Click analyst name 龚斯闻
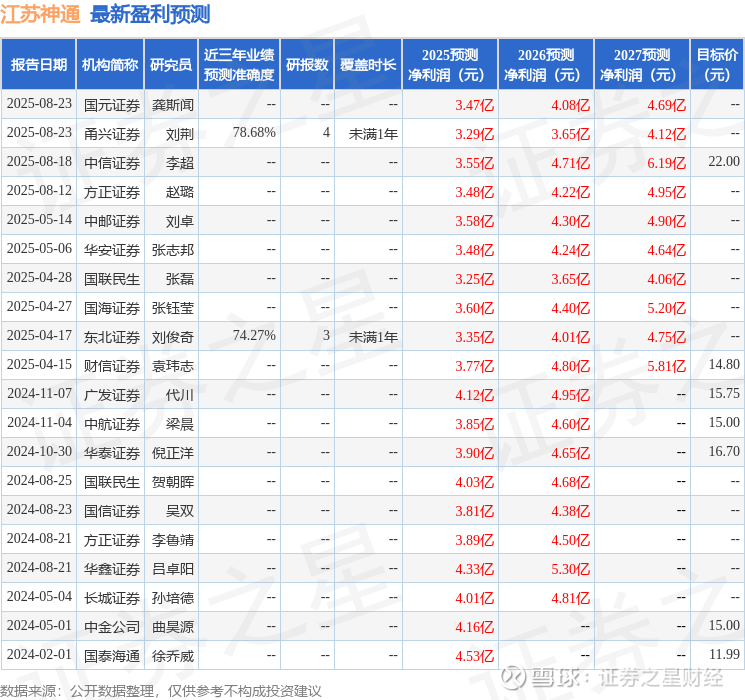The image size is (745, 700). (172, 105)
